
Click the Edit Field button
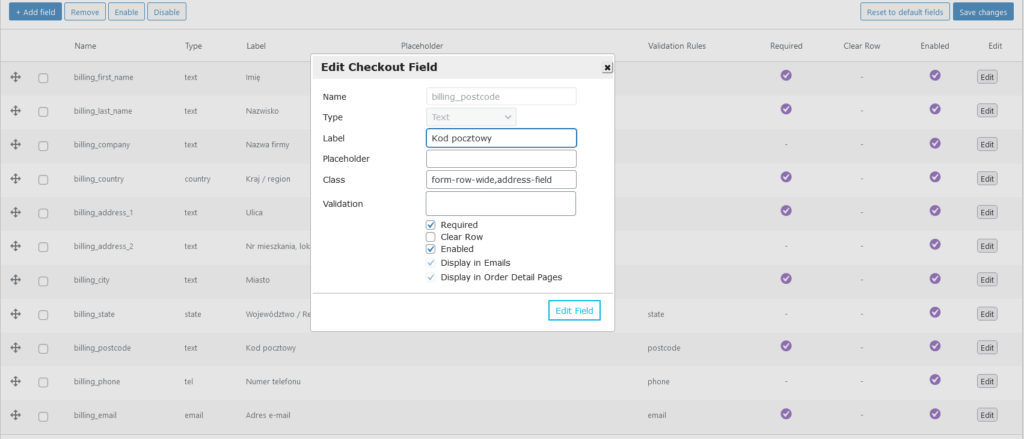(x=574, y=311)
